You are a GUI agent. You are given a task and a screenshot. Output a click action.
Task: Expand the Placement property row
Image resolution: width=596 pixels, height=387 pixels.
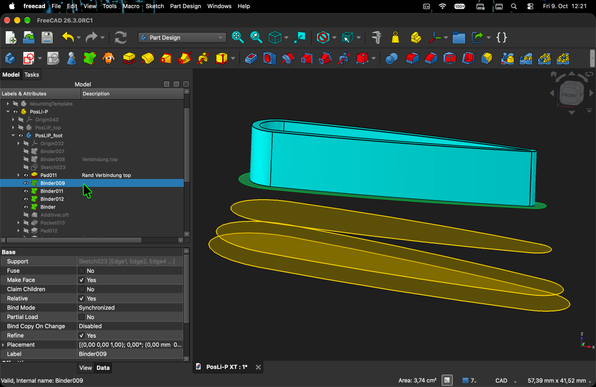pos(3,345)
